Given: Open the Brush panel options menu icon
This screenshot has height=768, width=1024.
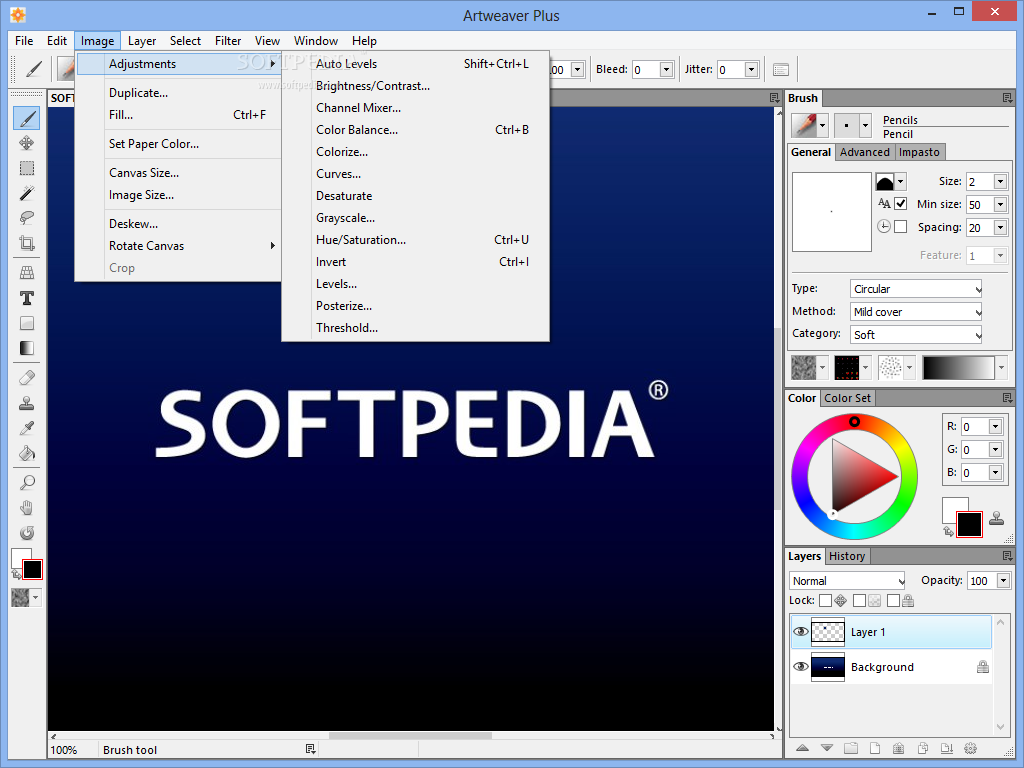Looking at the screenshot, I should tap(1008, 98).
